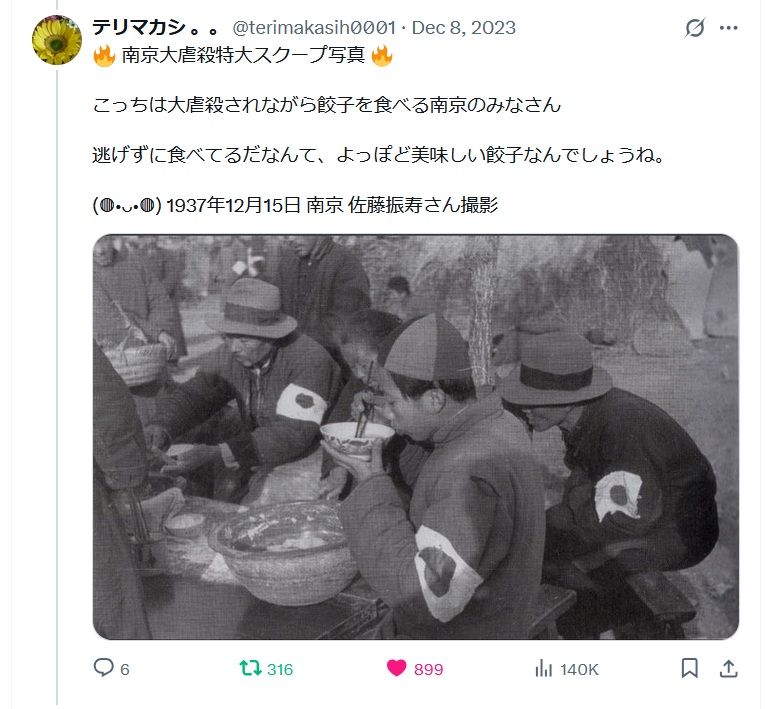765x709 pixels.
Task: Click the tweet headline 南京大虐殺特大スクープ写真
Action: tap(243, 55)
